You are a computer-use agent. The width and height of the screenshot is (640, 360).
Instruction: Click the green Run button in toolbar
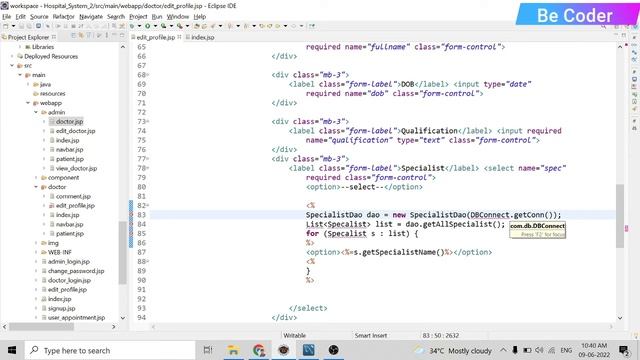click(x=147, y=26)
